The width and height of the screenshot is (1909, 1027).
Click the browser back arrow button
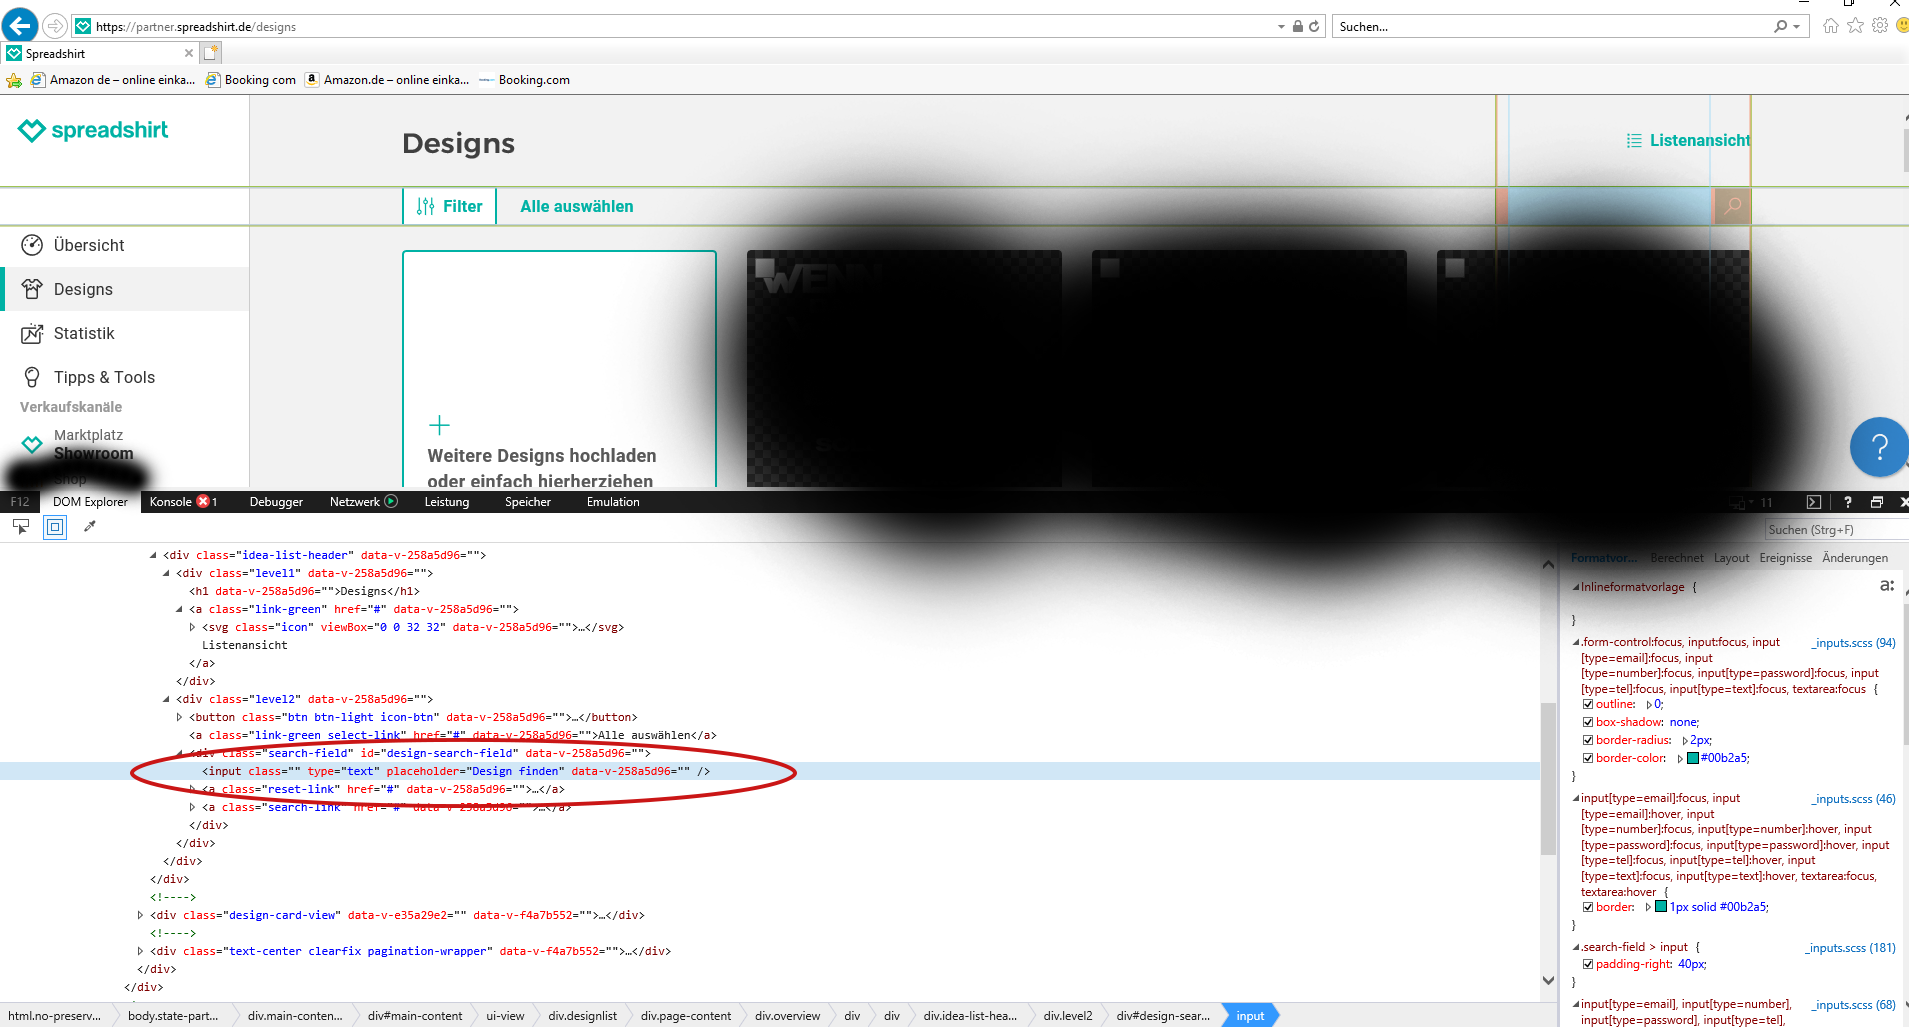coord(20,26)
